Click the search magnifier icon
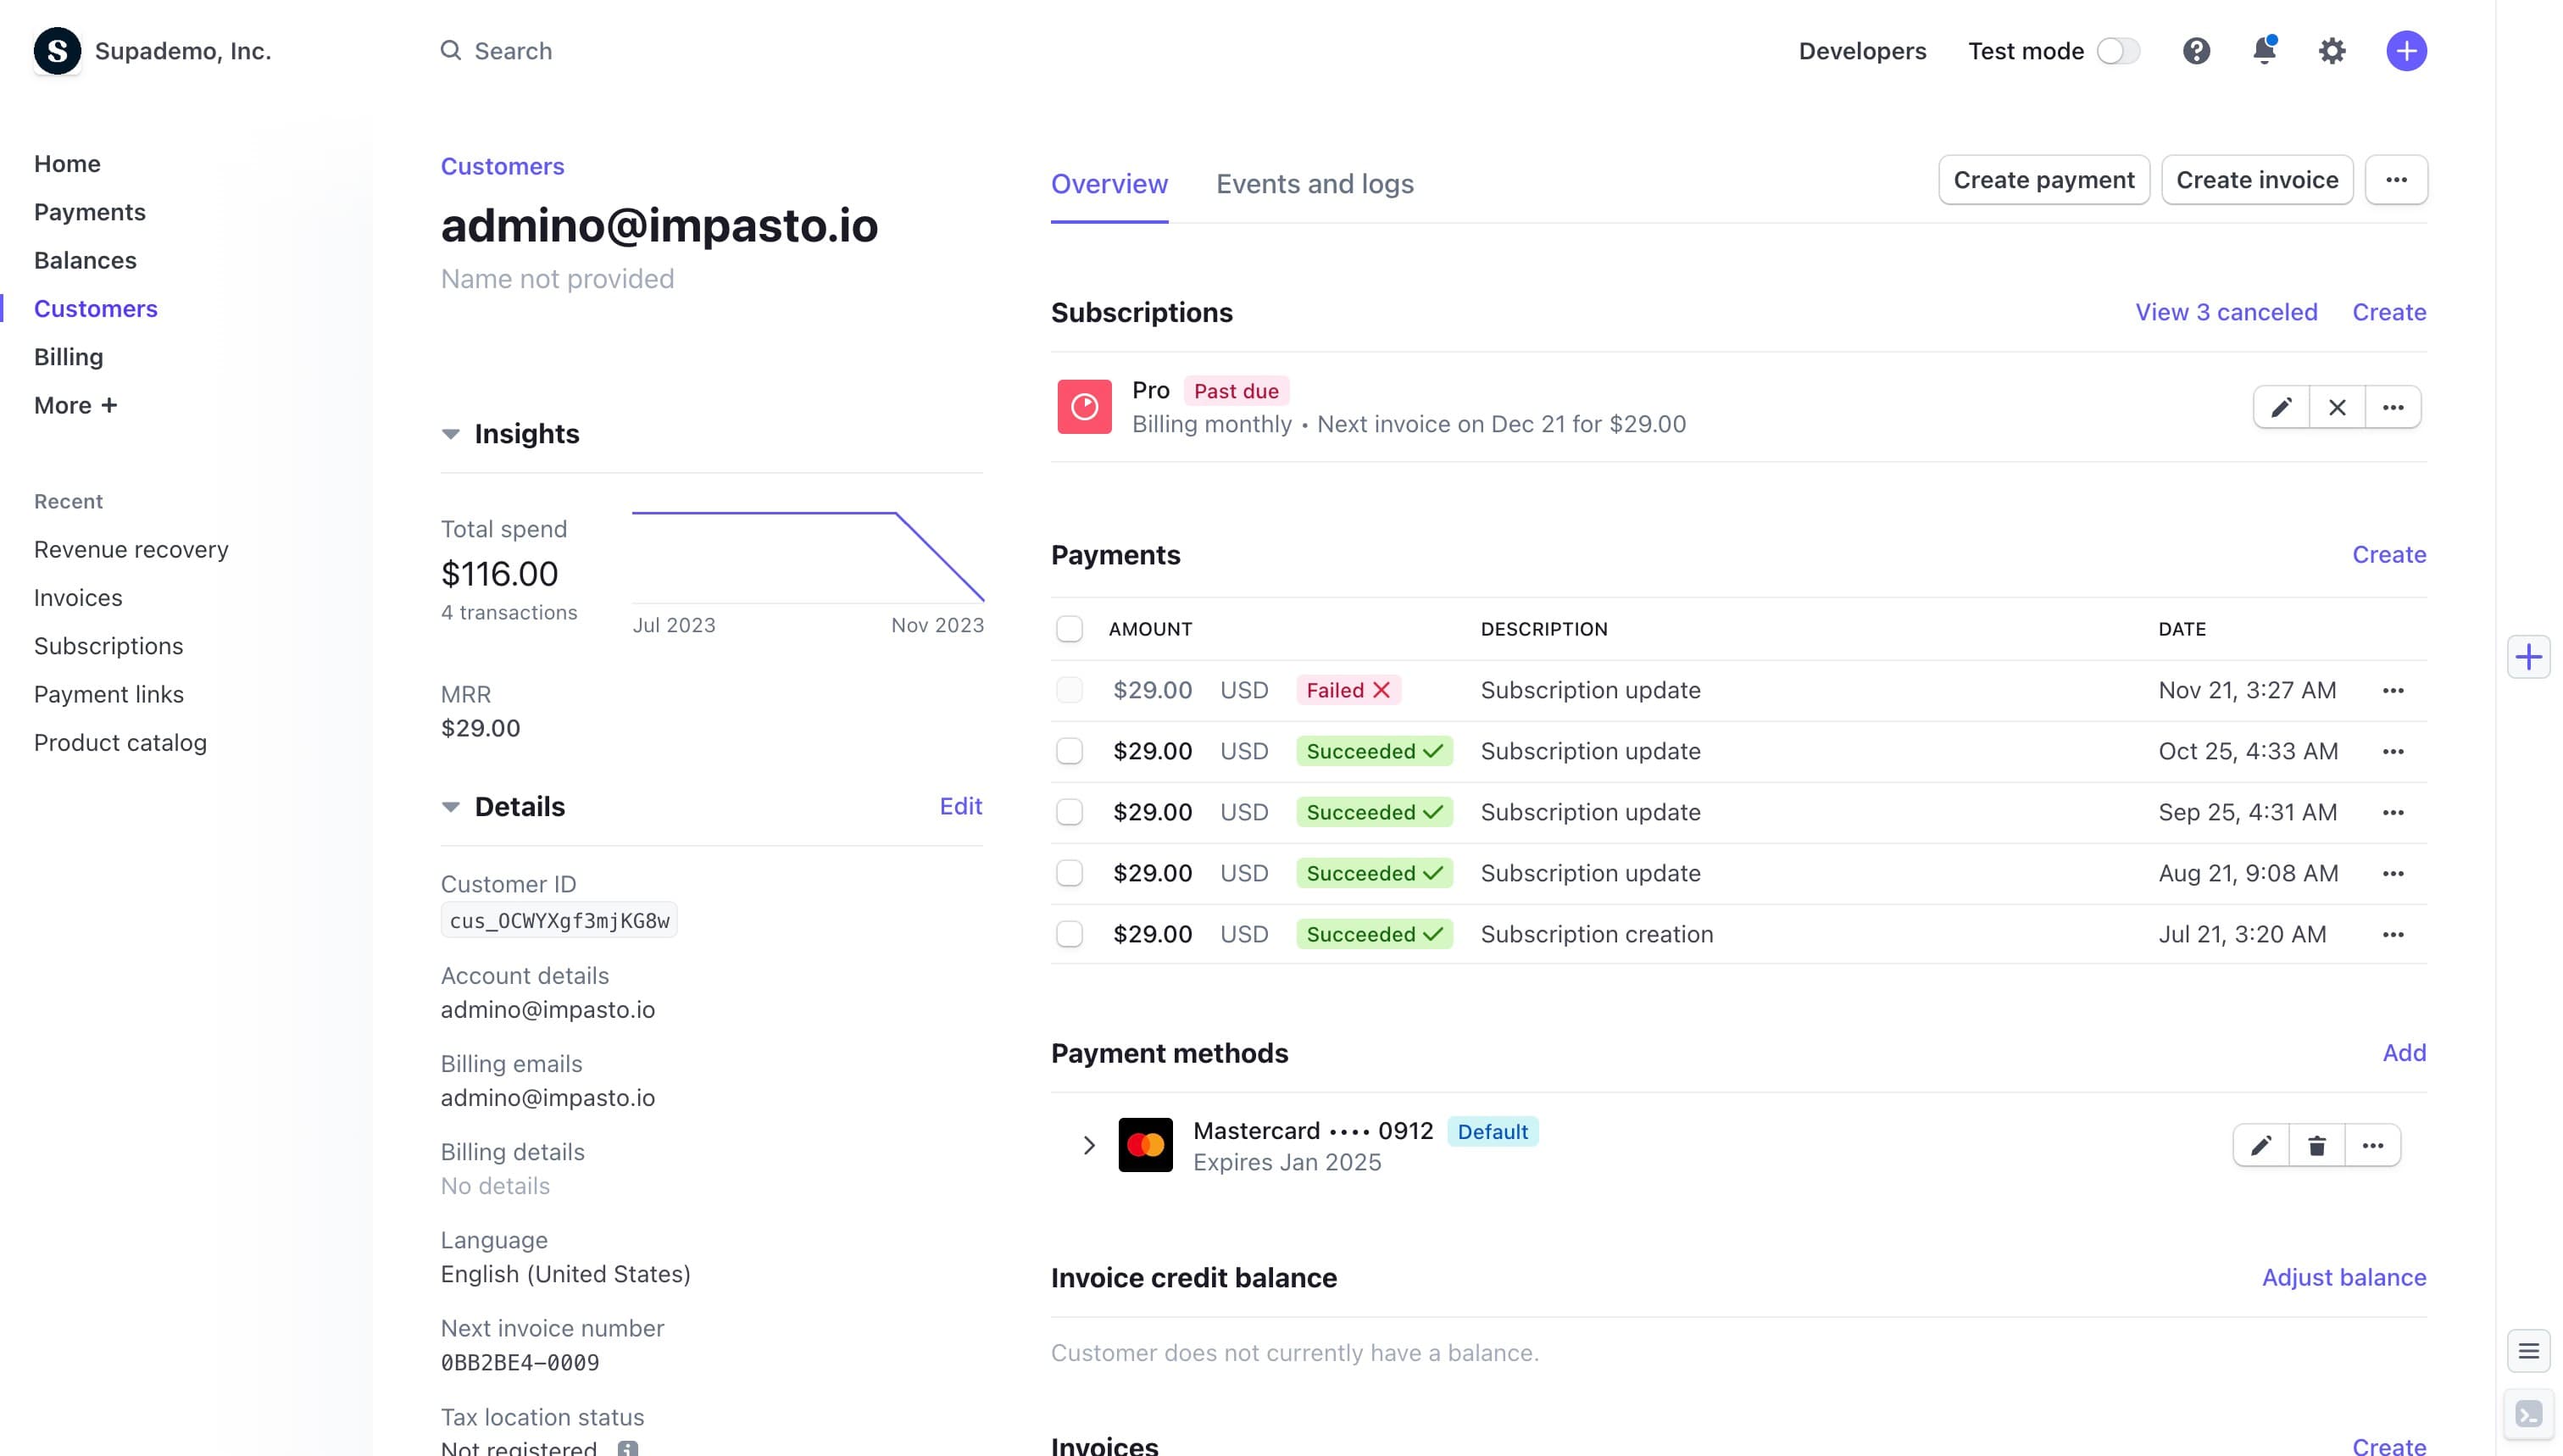This screenshot has width=2563, height=1456. (451, 50)
